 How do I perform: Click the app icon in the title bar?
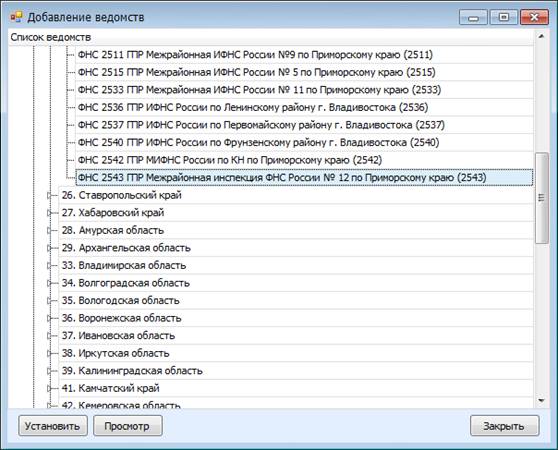(x=16, y=17)
